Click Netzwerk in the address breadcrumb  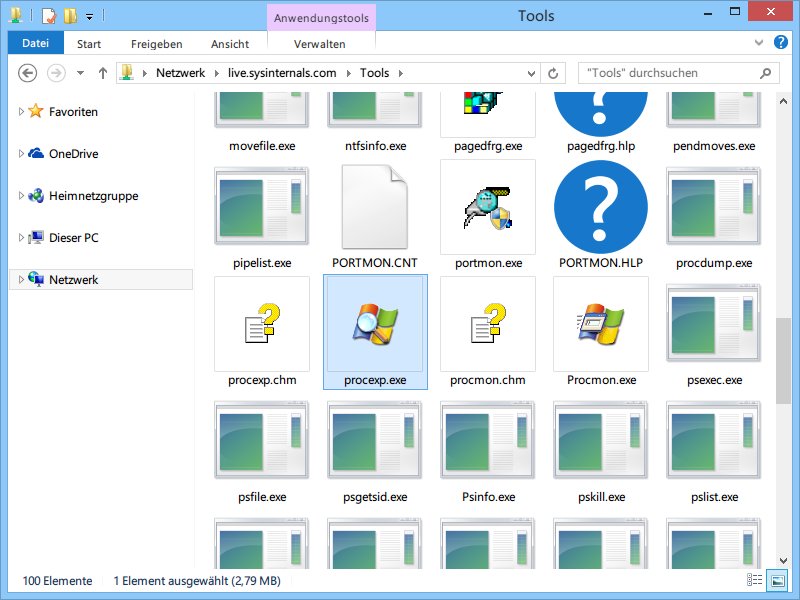(181, 73)
